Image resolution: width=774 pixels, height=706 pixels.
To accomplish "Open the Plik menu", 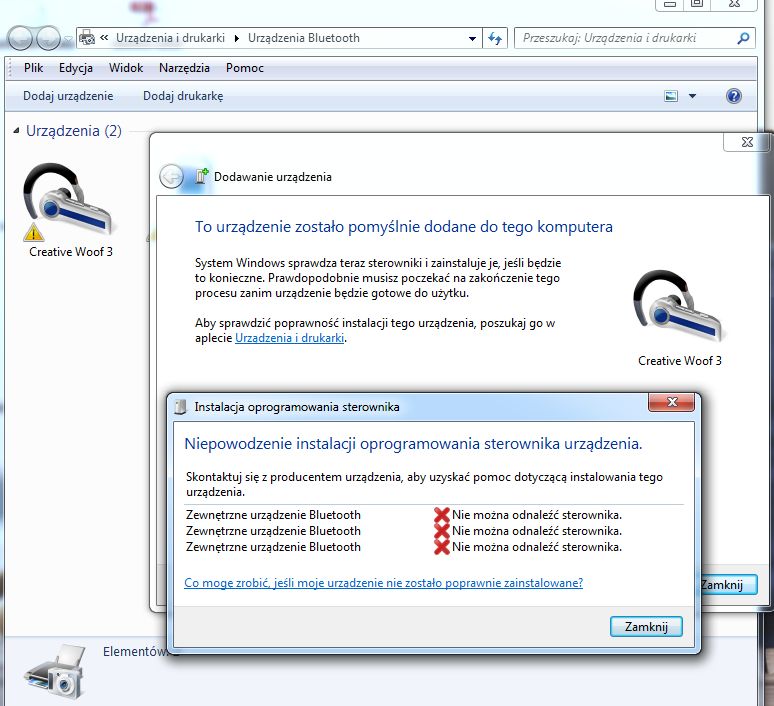I will tap(34, 68).
